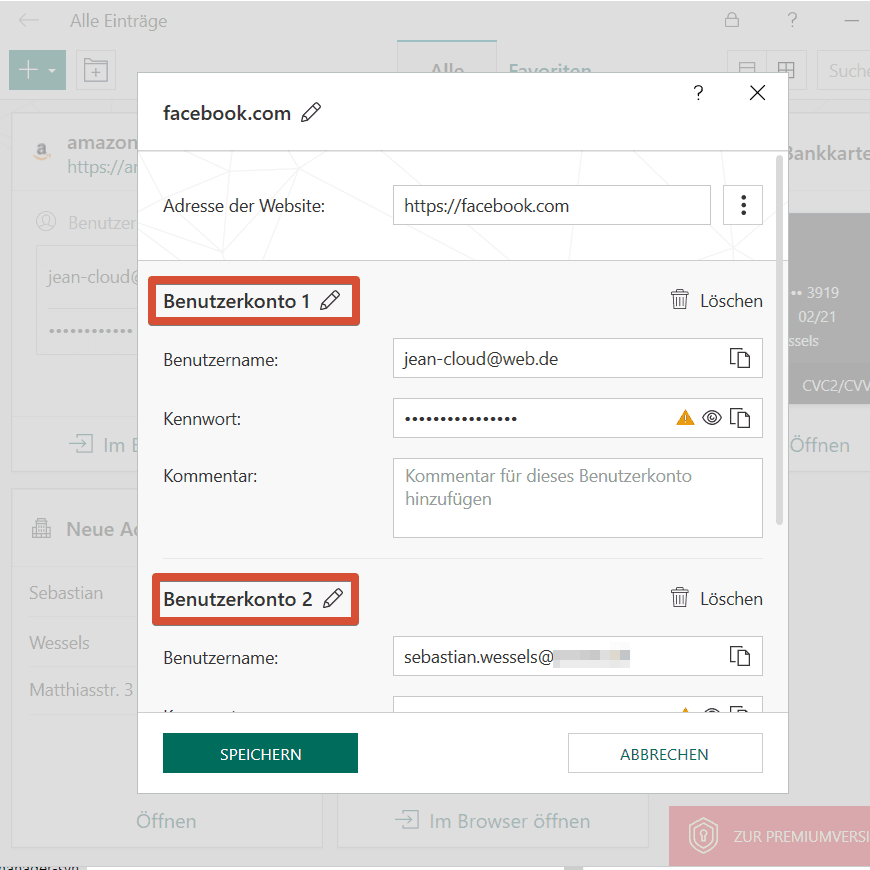Copy the password of Benutzerkonto 1
The image size is (870, 870).
pyautogui.click(x=740, y=418)
